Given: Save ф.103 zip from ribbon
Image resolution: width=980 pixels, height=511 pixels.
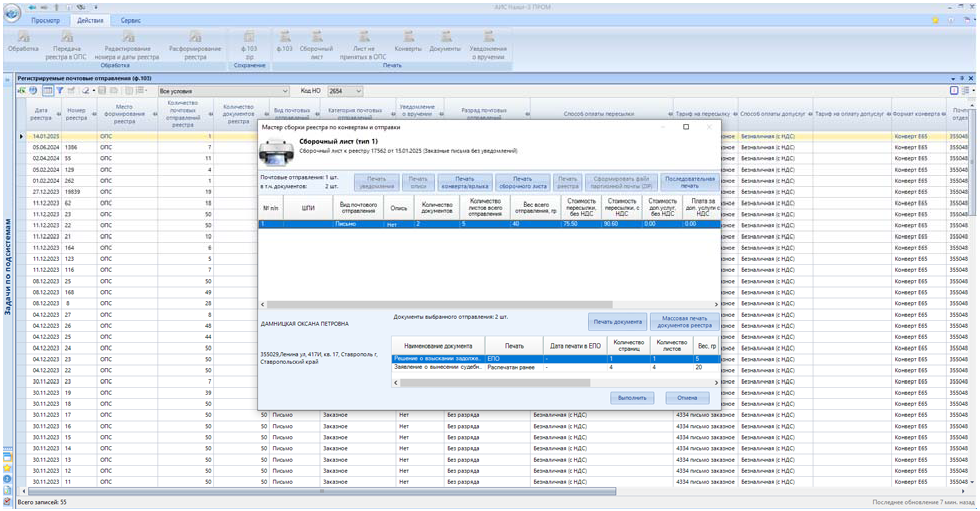Looking at the screenshot, I should click(x=249, y=40).
